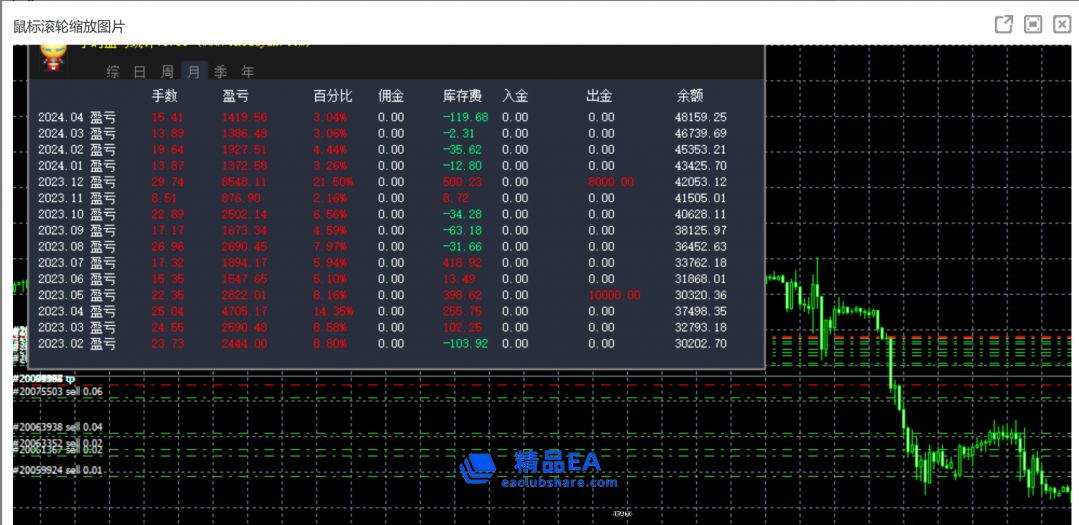Click the eaclubshare.com watermark link
This screenshot has width=1079, height=525.
tap(558, 482)
